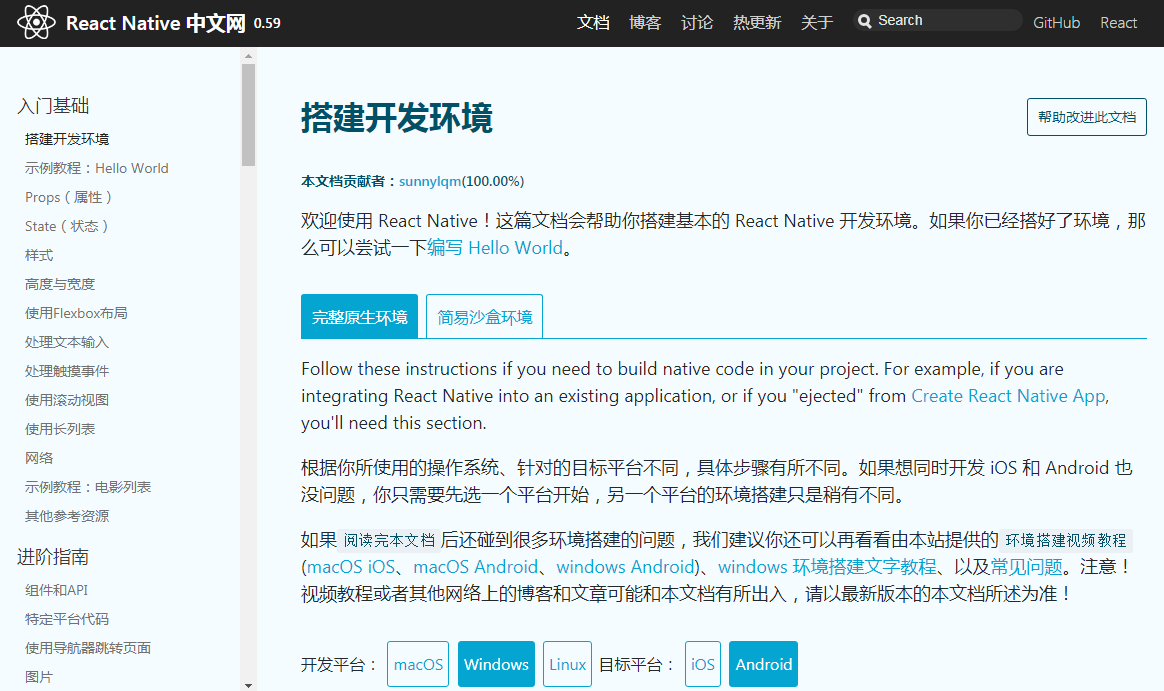Click the 搭建开发环境 page title
This screenshot has height=691, width=1164.
pyautogui.click(x=396, y=118)
